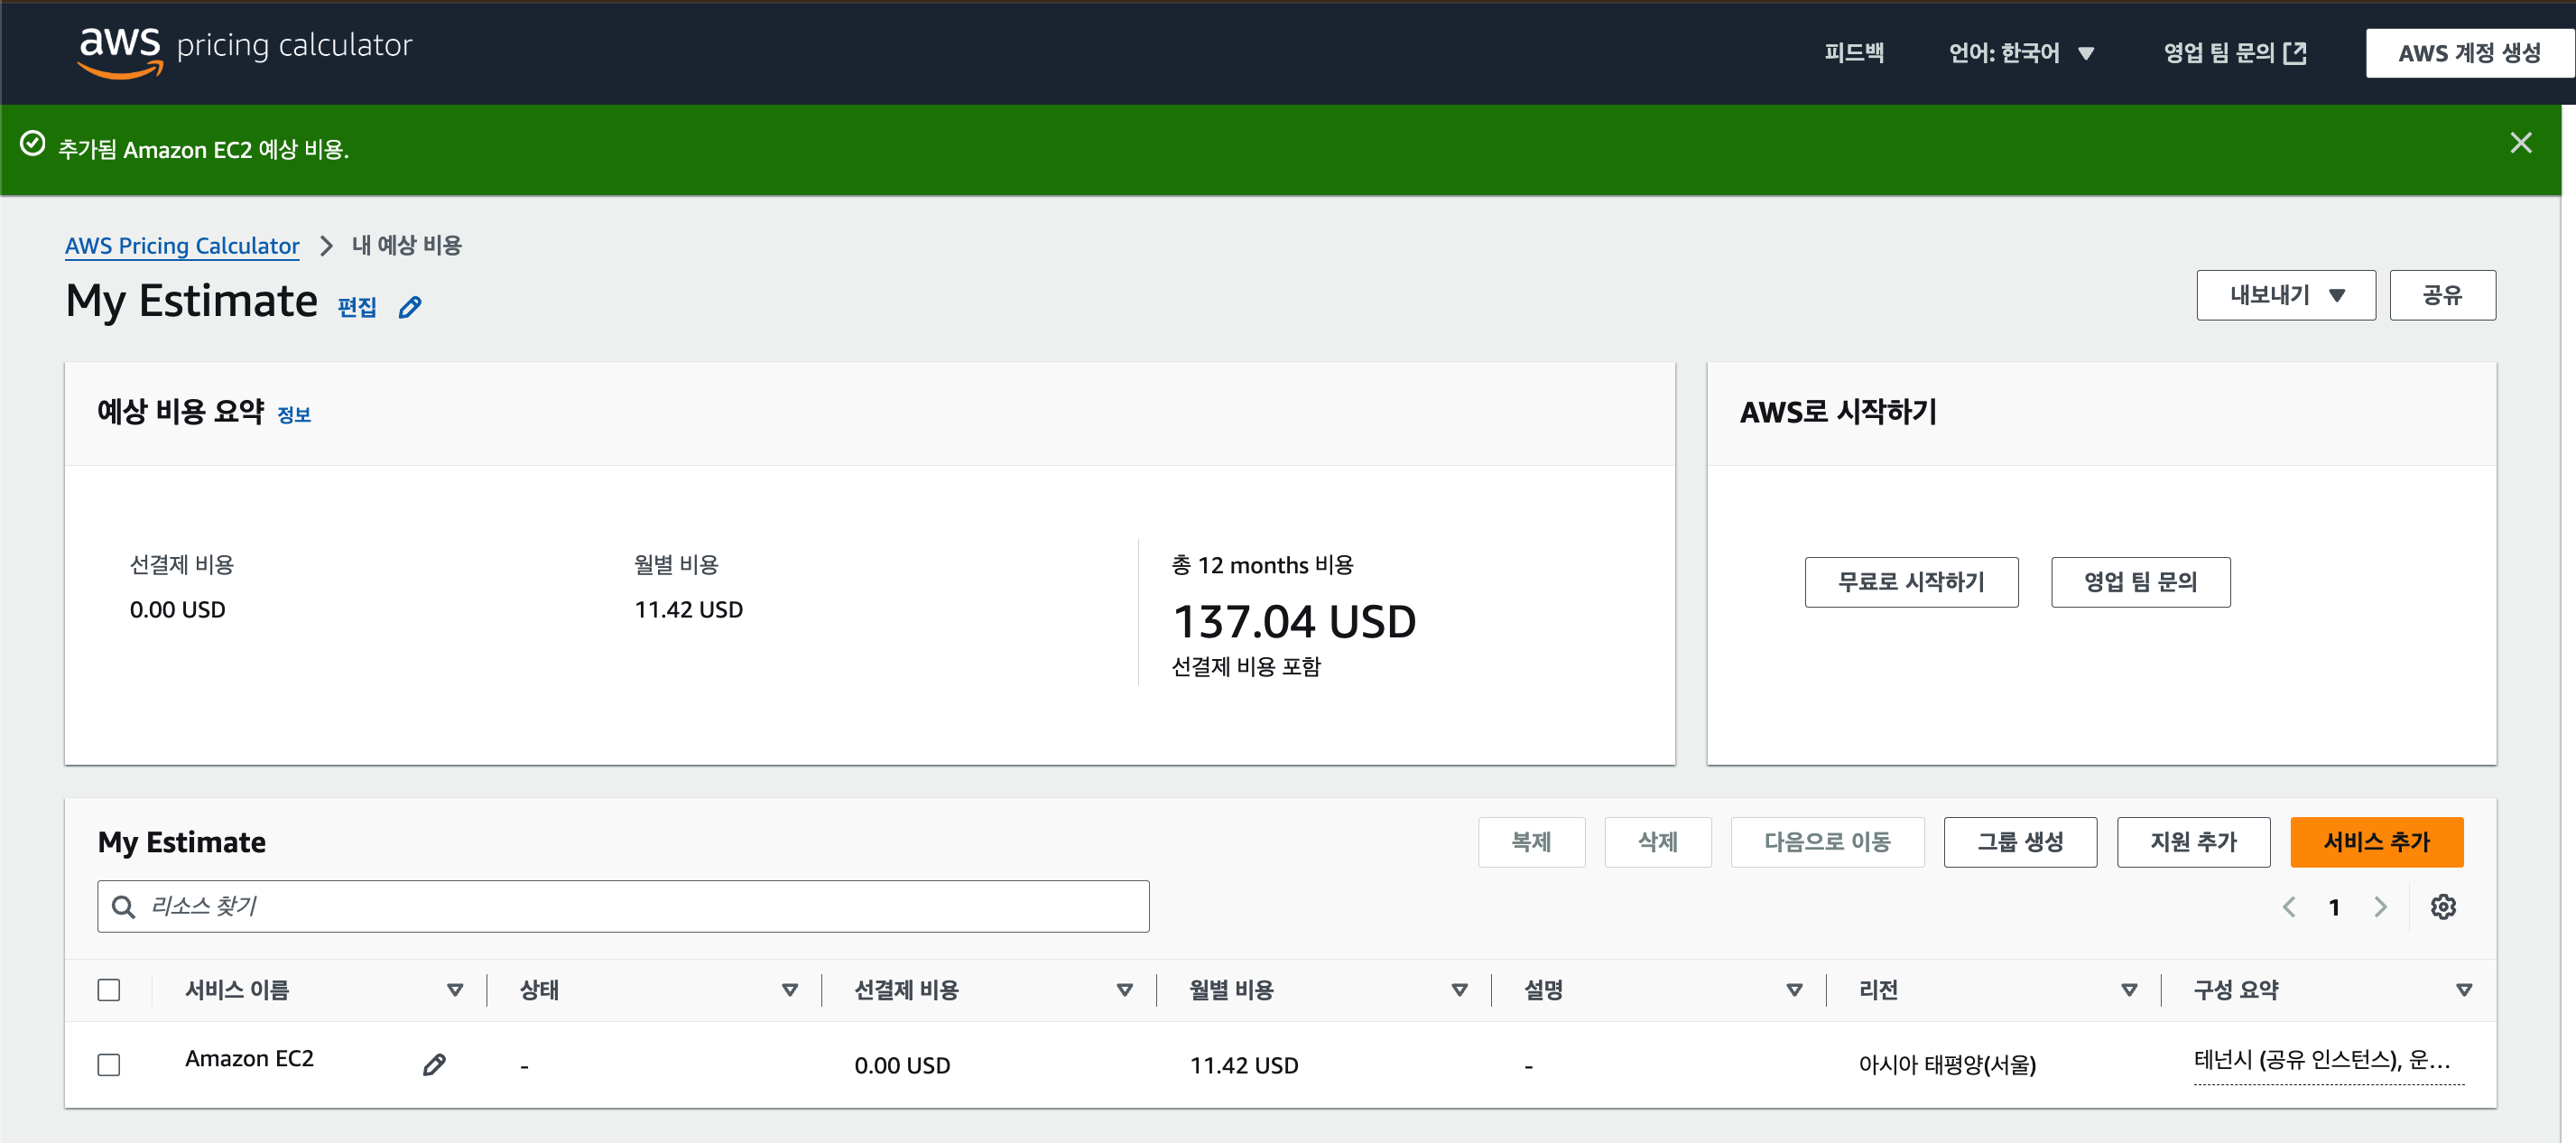Sort by 서비스 이름 column arrow

point(455,990)
